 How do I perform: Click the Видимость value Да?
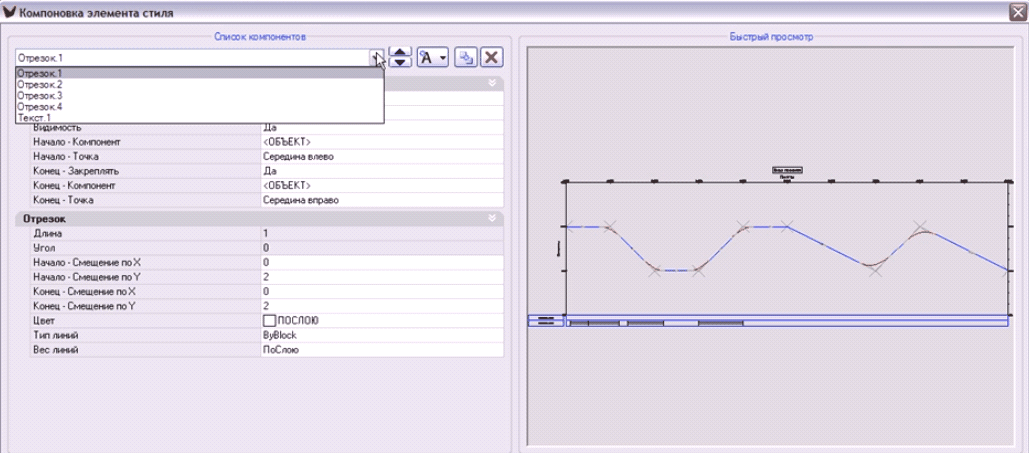270,128
